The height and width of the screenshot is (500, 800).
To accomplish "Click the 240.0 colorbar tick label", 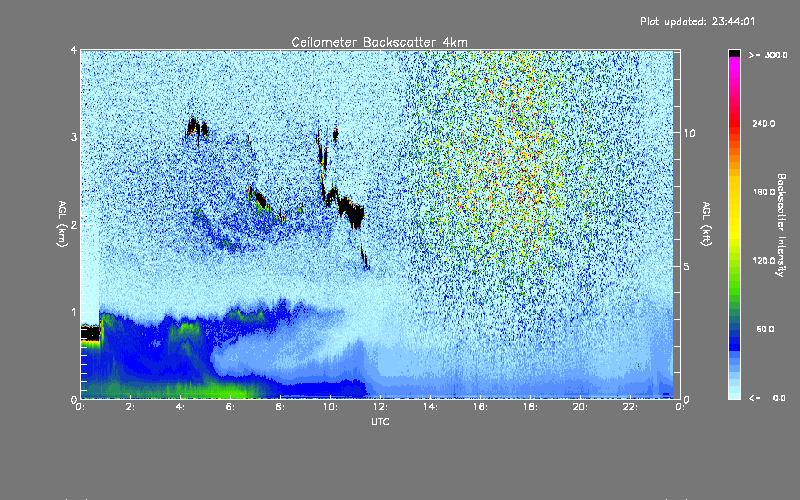I will 764,124.
